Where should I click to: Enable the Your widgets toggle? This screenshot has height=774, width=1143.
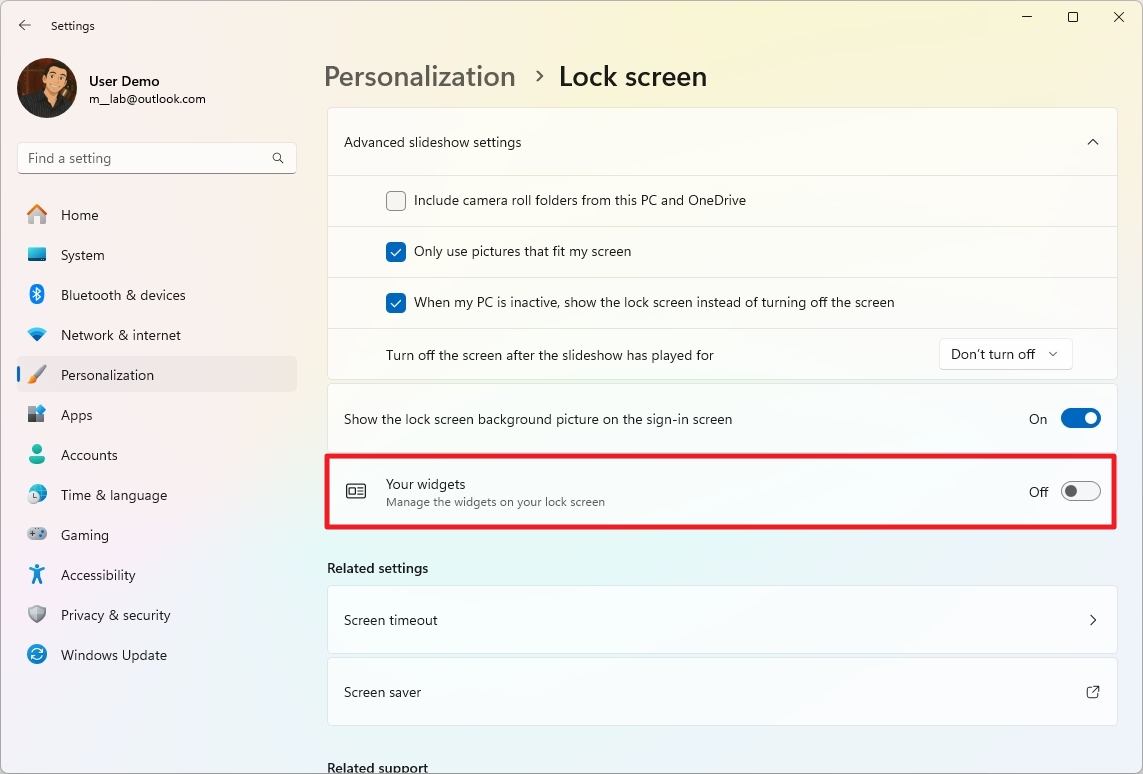tap(1080, 491)
